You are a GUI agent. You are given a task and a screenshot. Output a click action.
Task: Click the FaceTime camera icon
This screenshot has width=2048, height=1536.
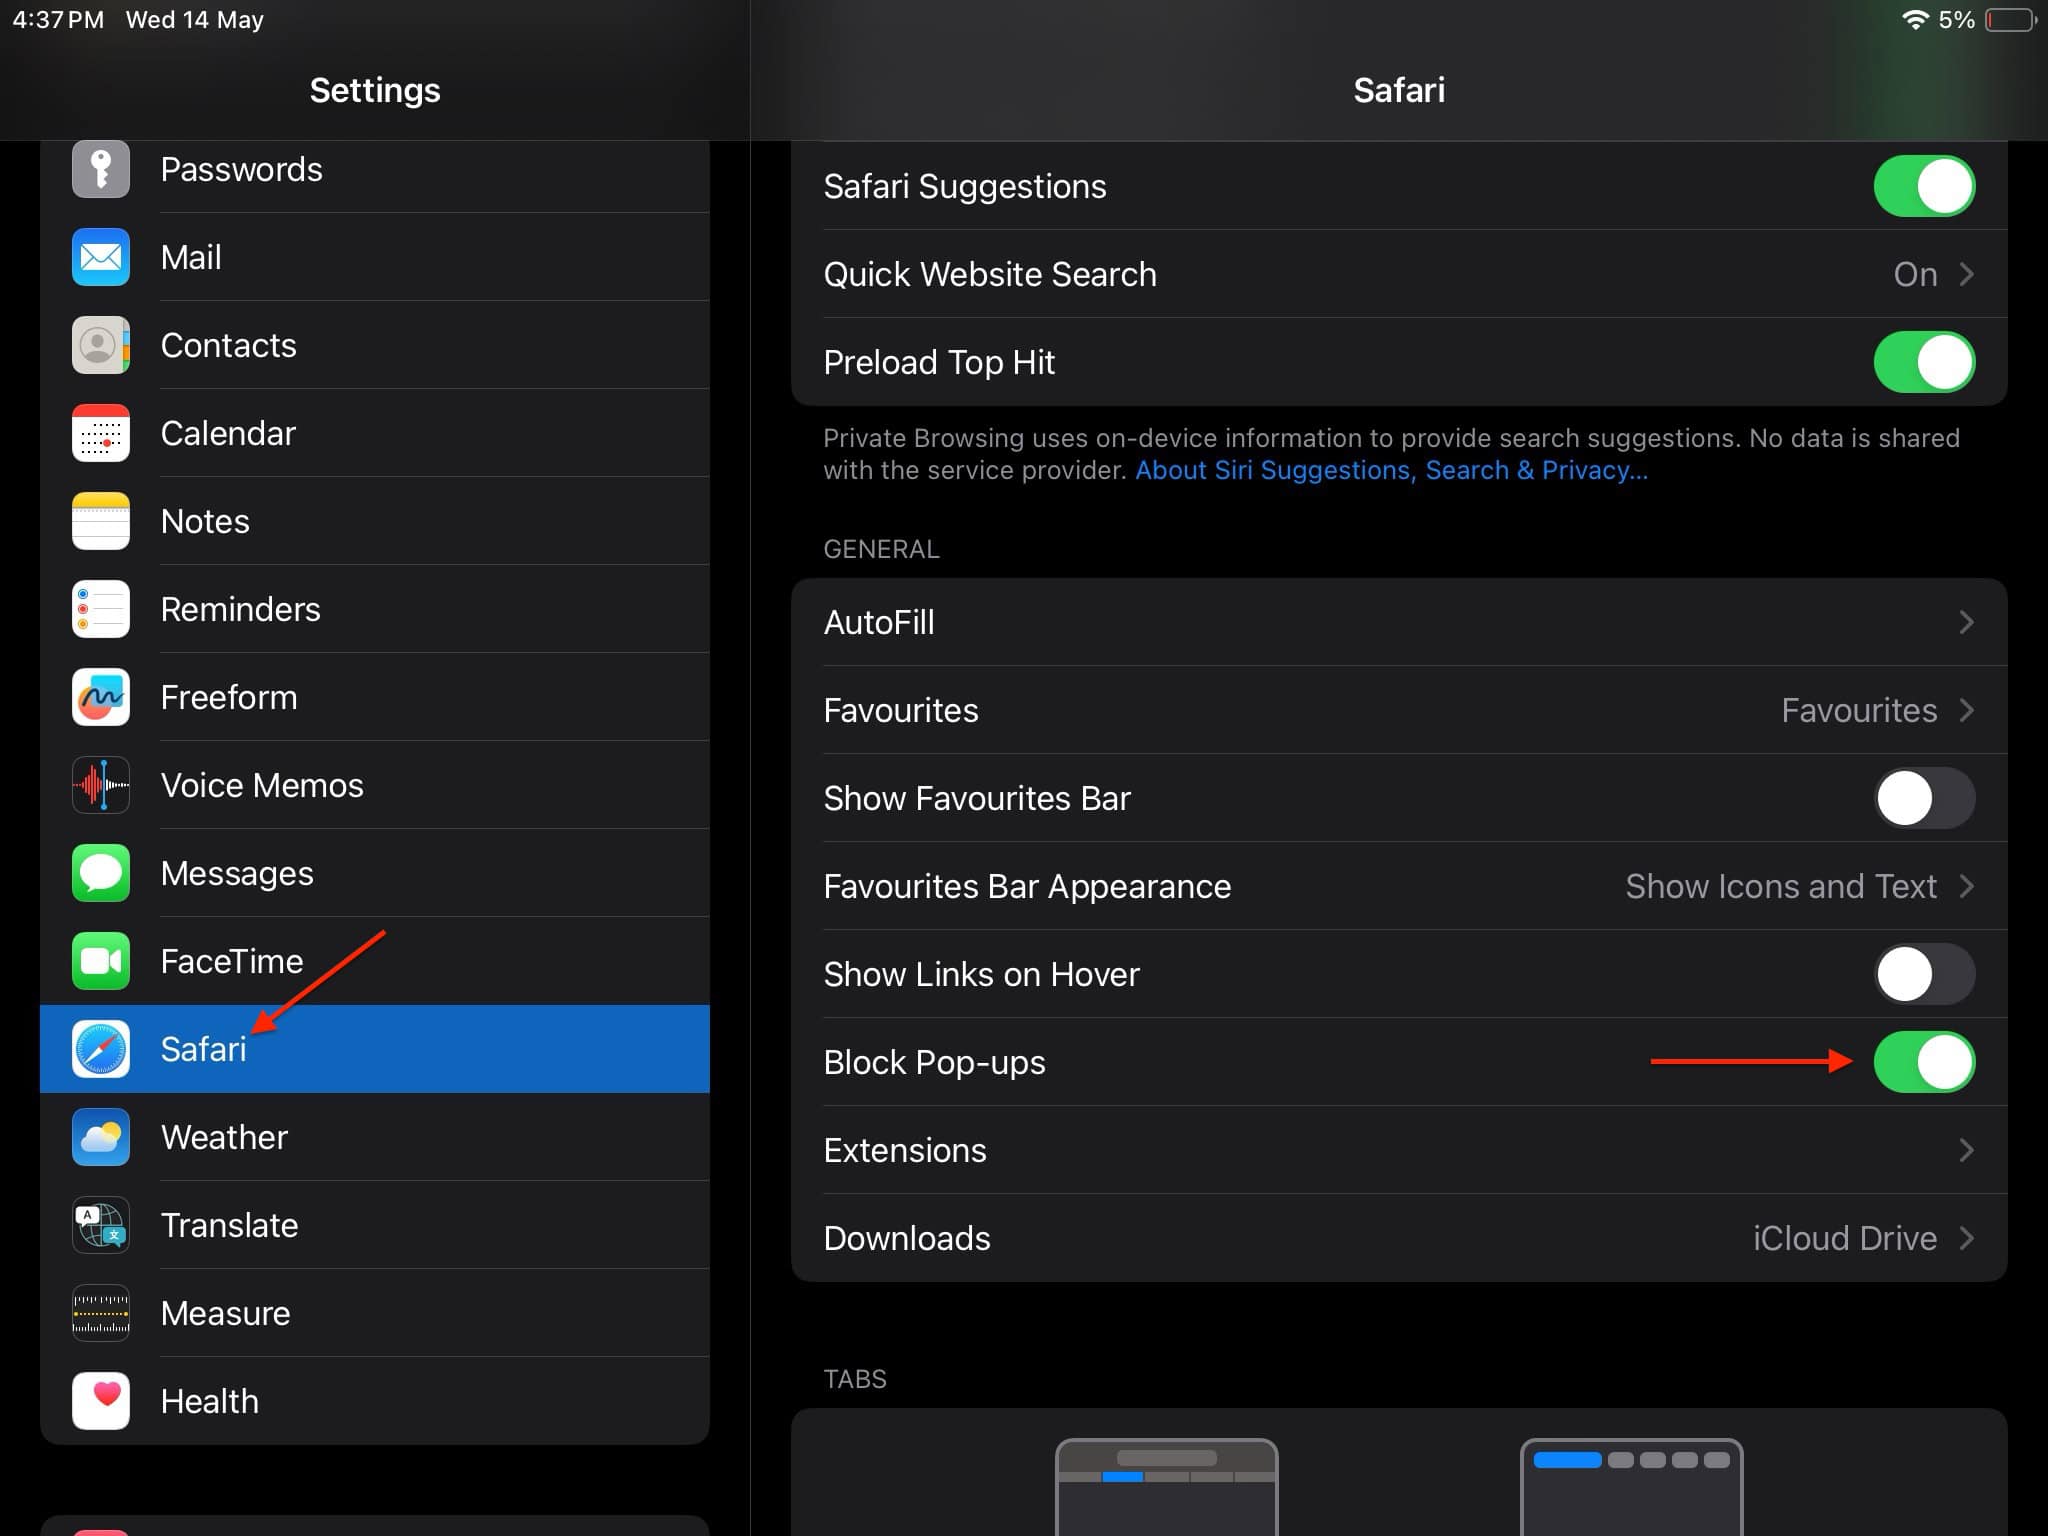[100, 961]
